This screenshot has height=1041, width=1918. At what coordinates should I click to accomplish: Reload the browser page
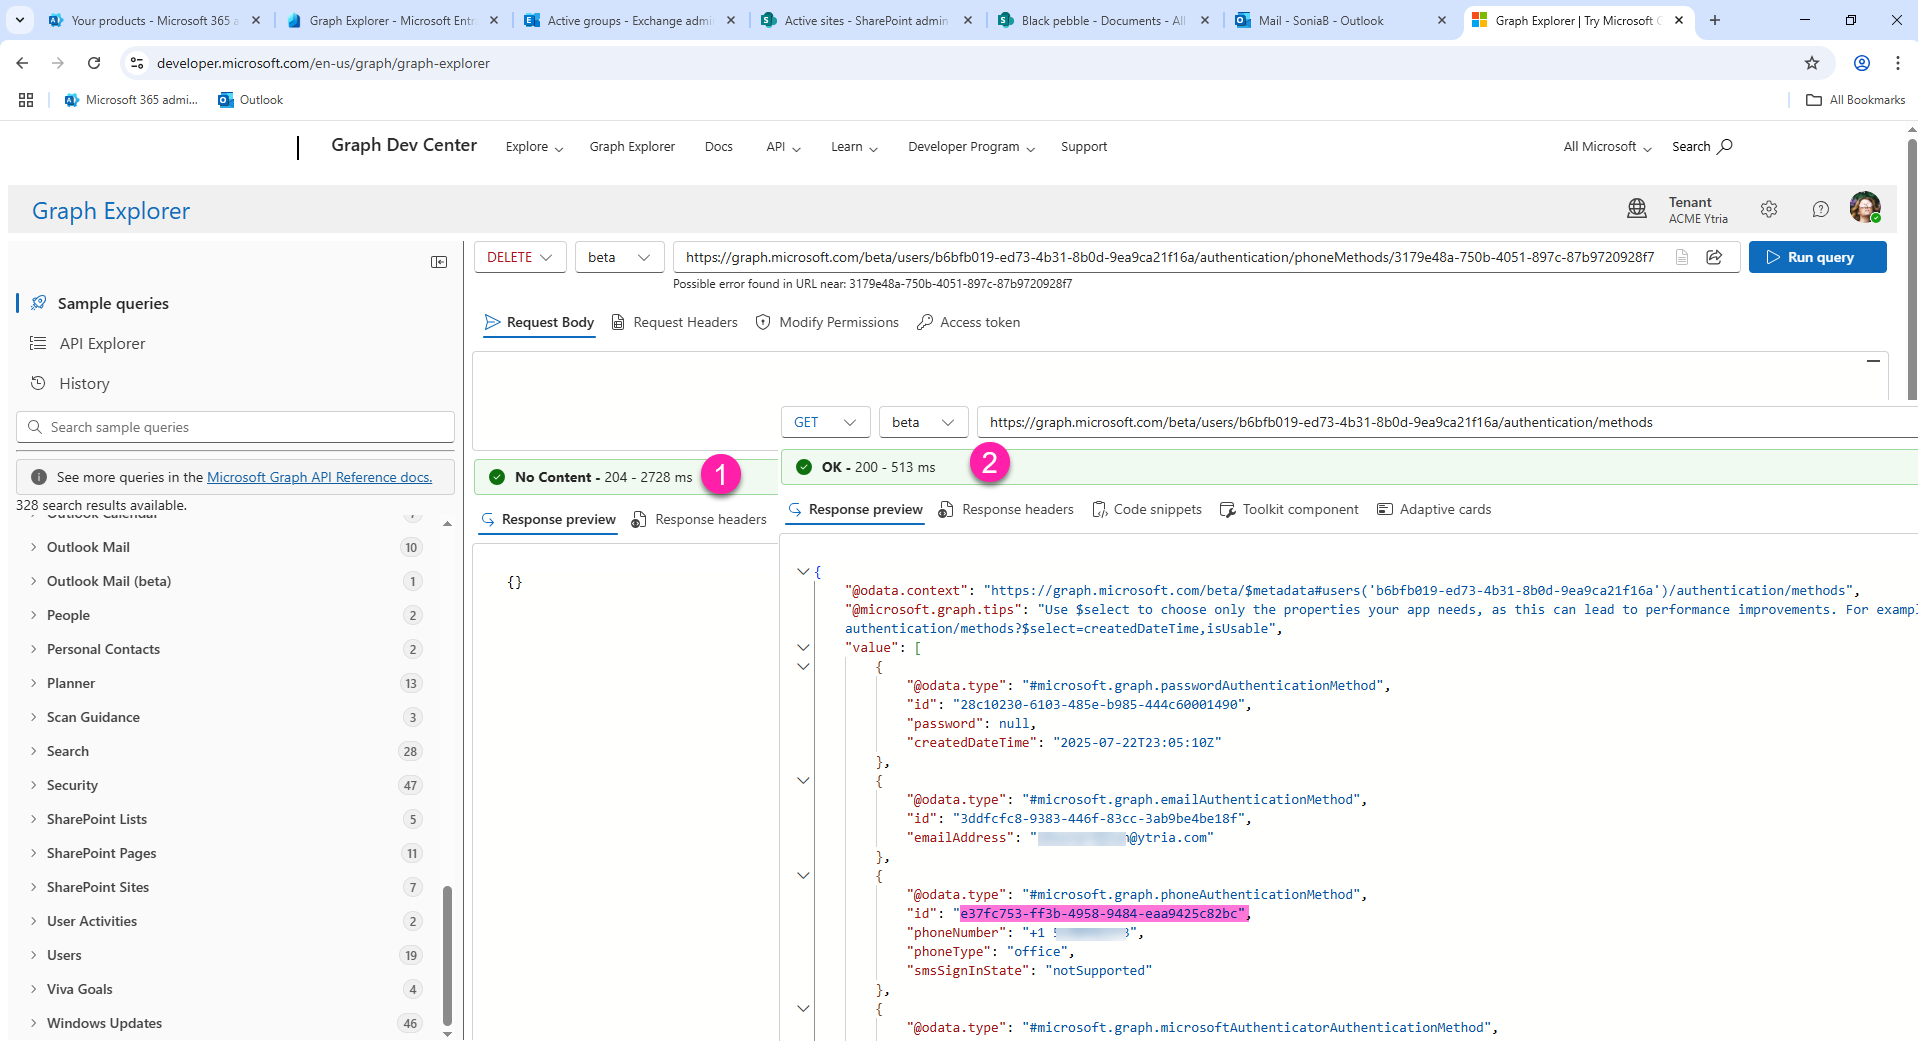coord(94,63)
